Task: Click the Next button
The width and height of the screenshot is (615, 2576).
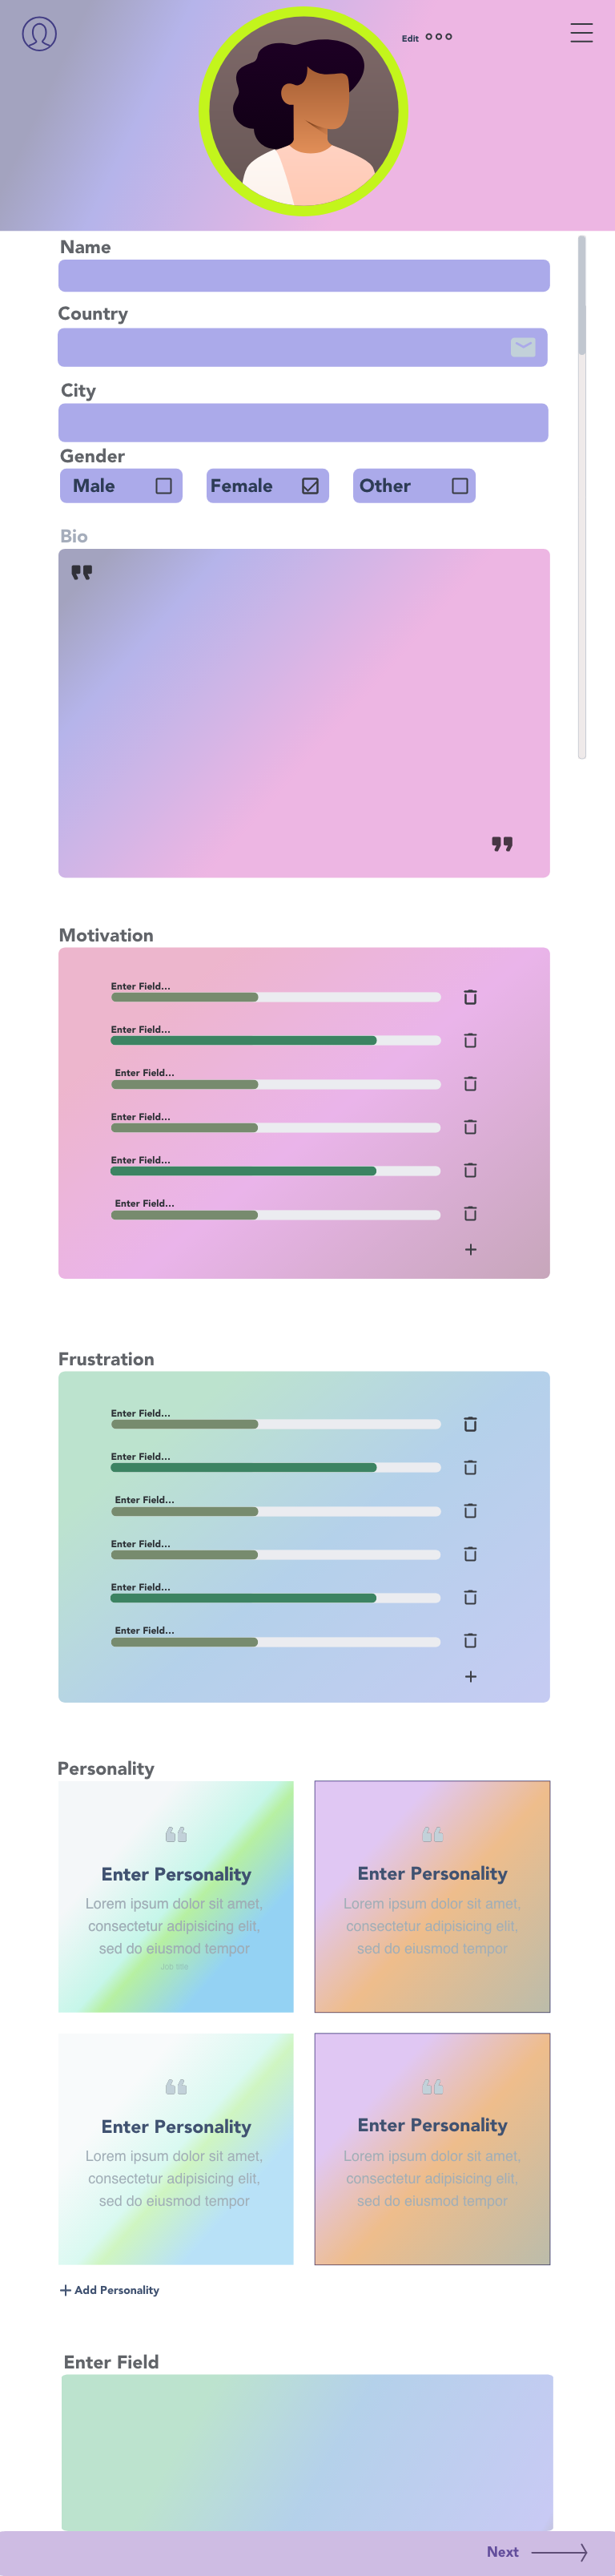Action: (x=502, y=2552)
